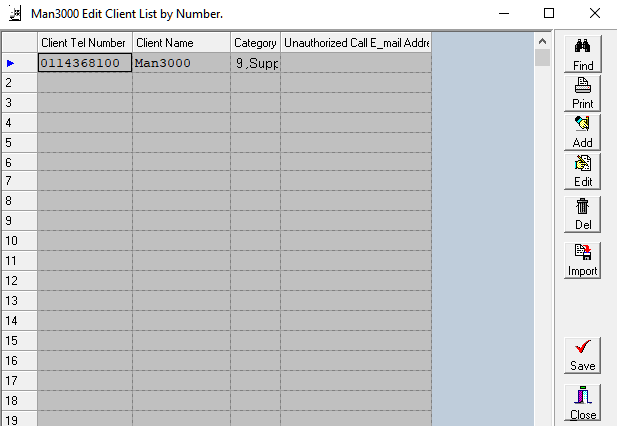
Task: Click the Category column header
Action: pyautogui.click(x=255, y=43)
